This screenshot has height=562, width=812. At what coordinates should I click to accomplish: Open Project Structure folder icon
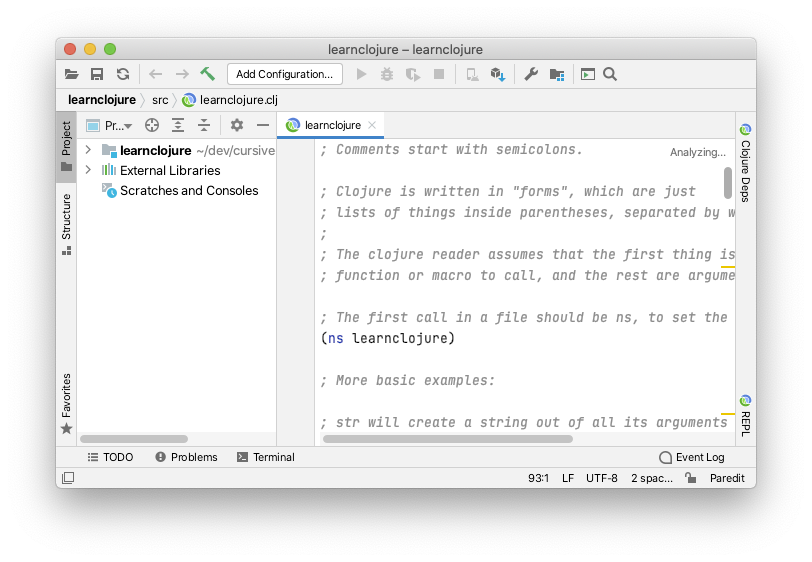pos(557,75)
